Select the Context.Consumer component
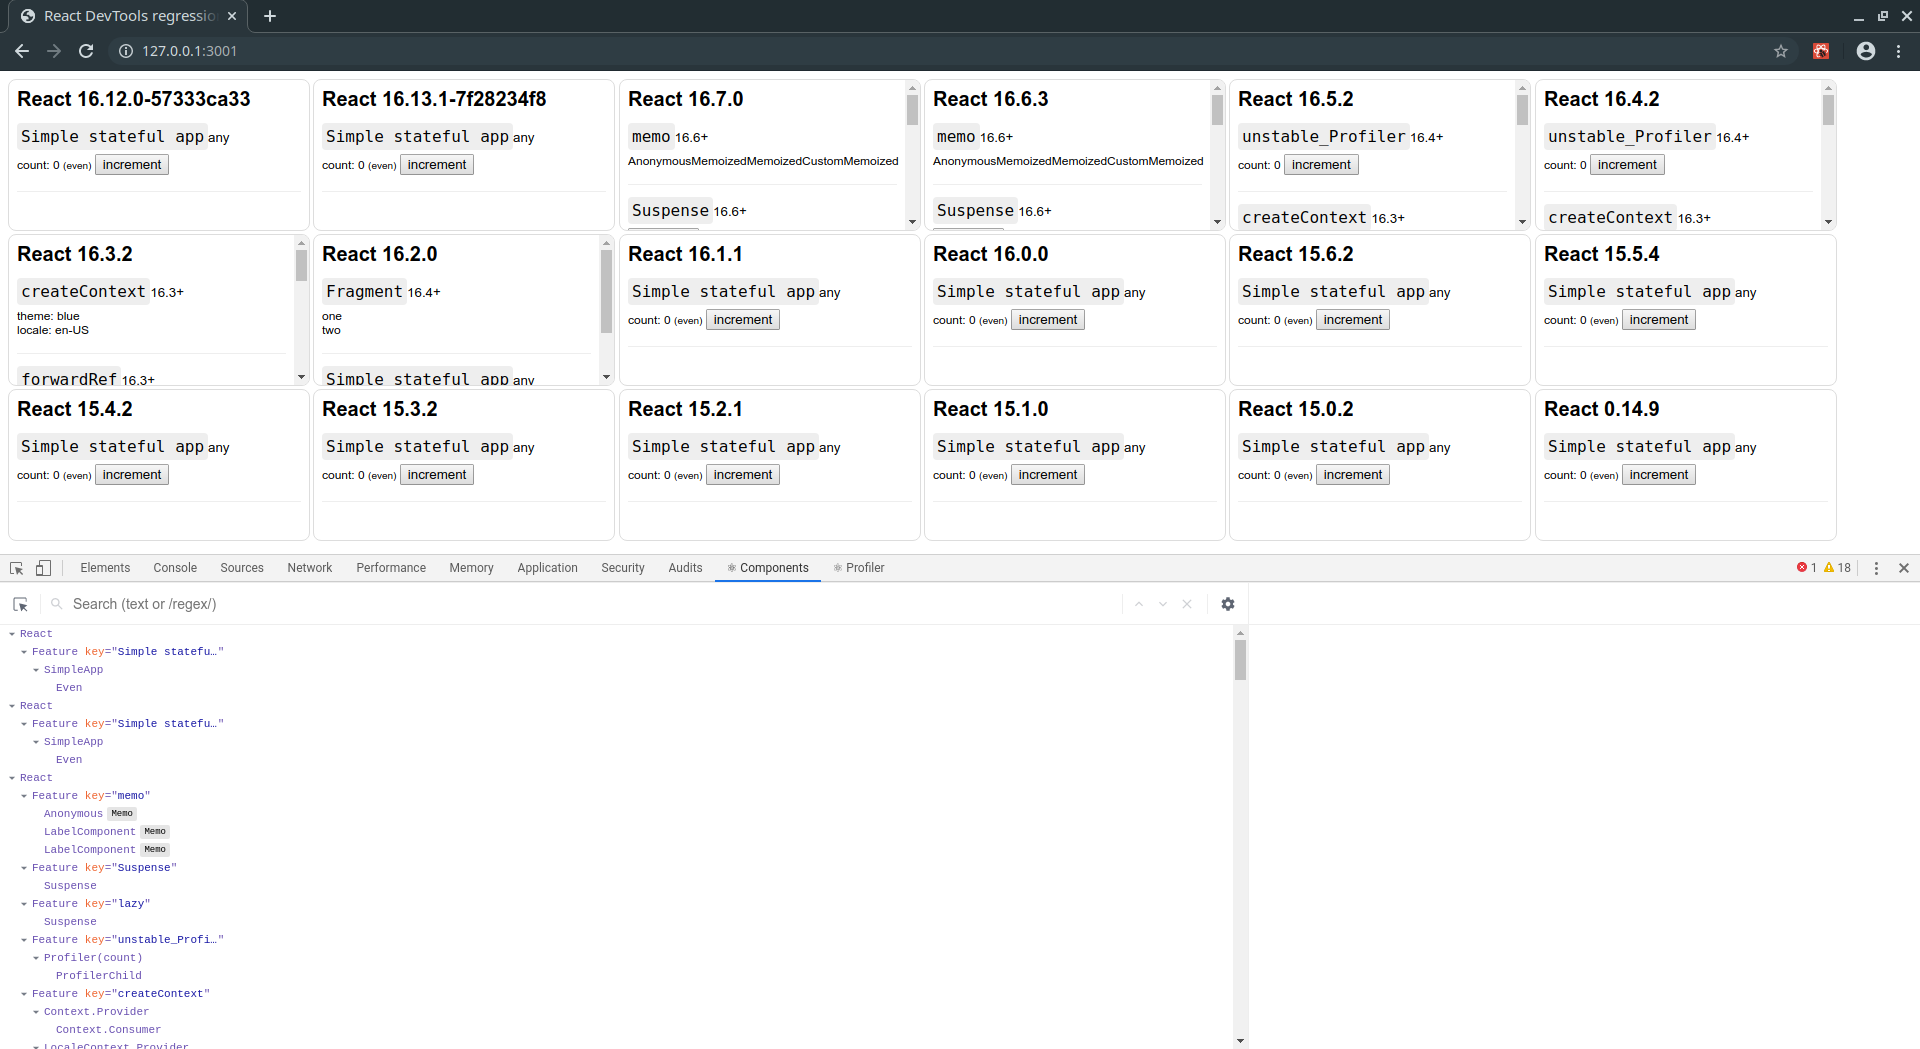 coord(108,1030)
